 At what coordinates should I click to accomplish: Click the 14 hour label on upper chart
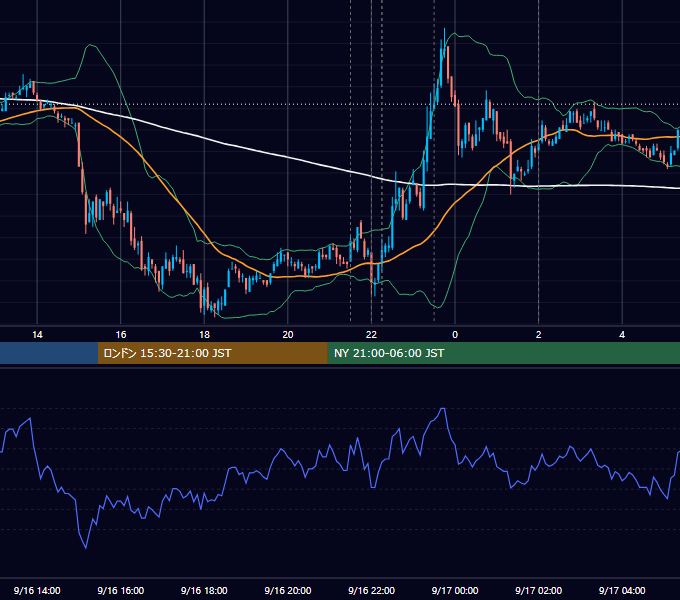[37, 335]
